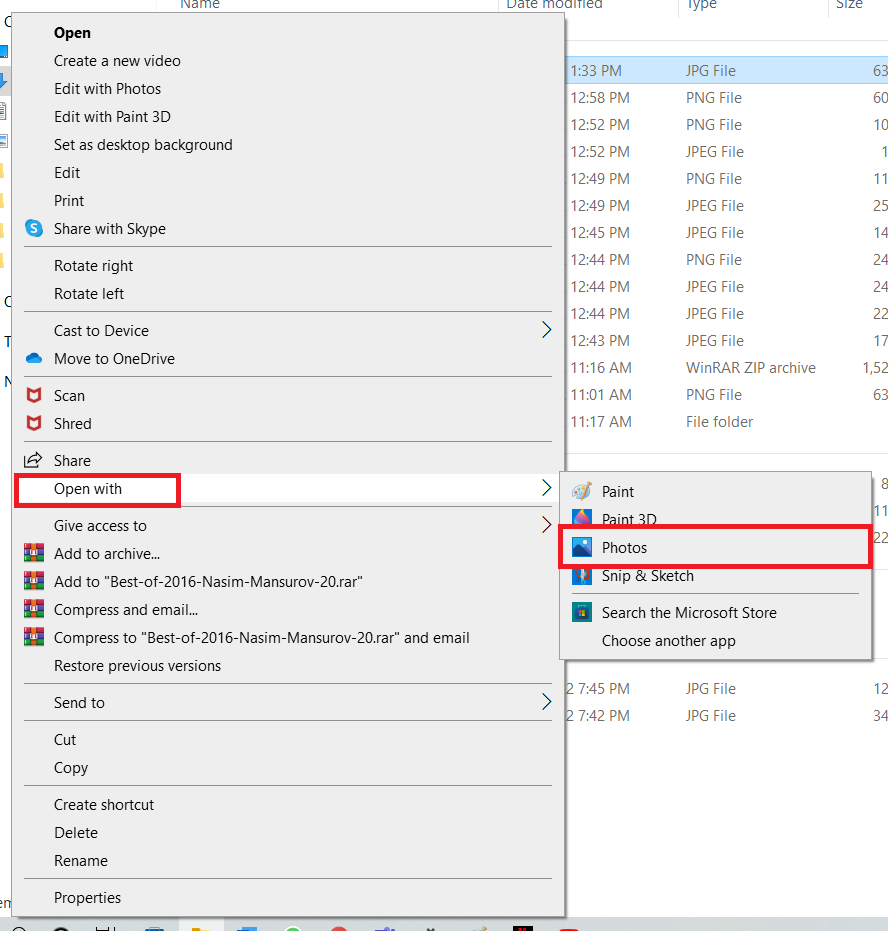Click the Microsoft Store icon in submenu
The height and width of the screenshot is (931, 888).
pos(582,613)
